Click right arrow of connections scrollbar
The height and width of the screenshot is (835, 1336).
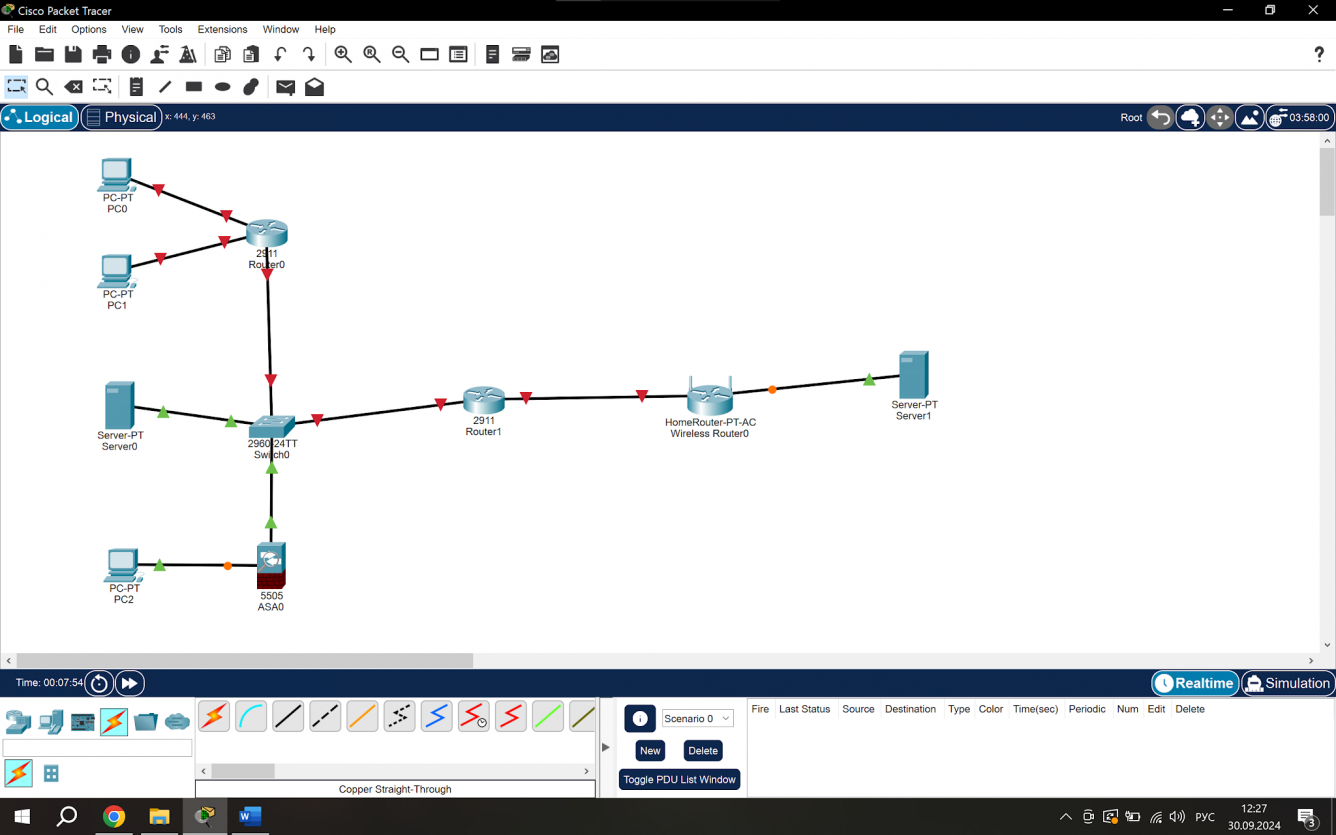pyautogui.click(x=587, y=771)
